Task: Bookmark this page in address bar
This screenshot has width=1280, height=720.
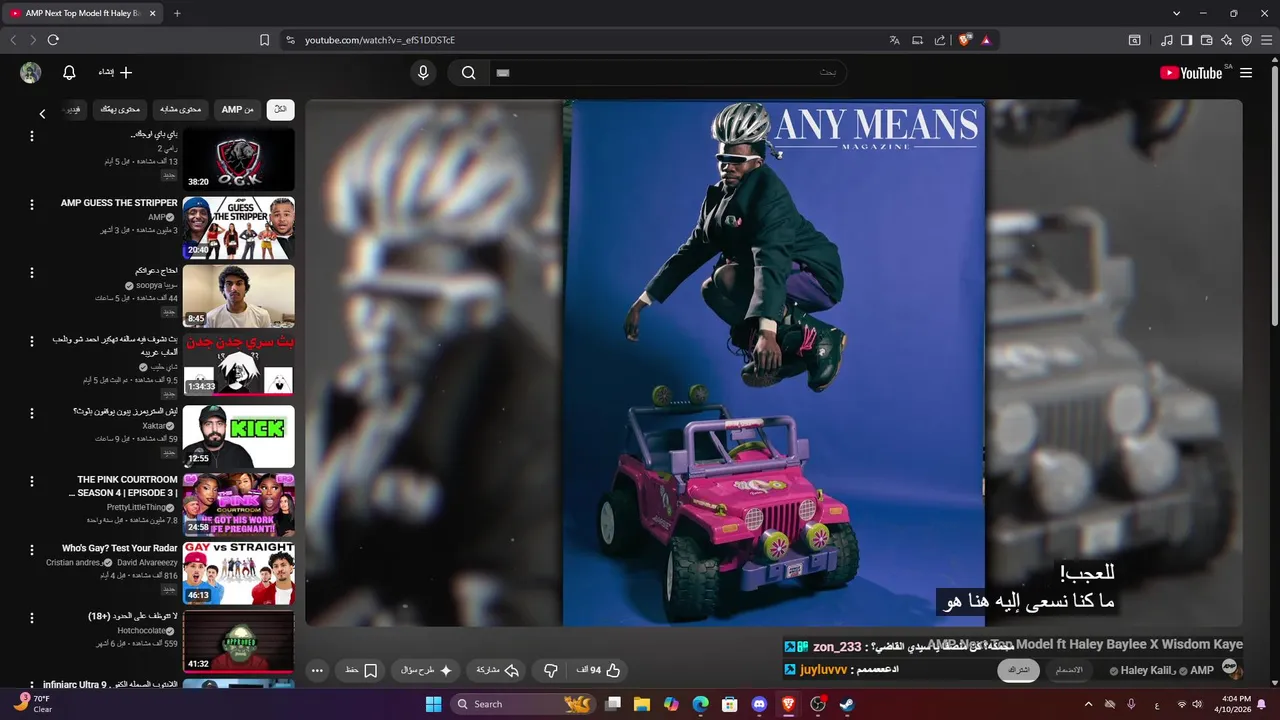Action: pyautogui.click(x=264, y=40)
